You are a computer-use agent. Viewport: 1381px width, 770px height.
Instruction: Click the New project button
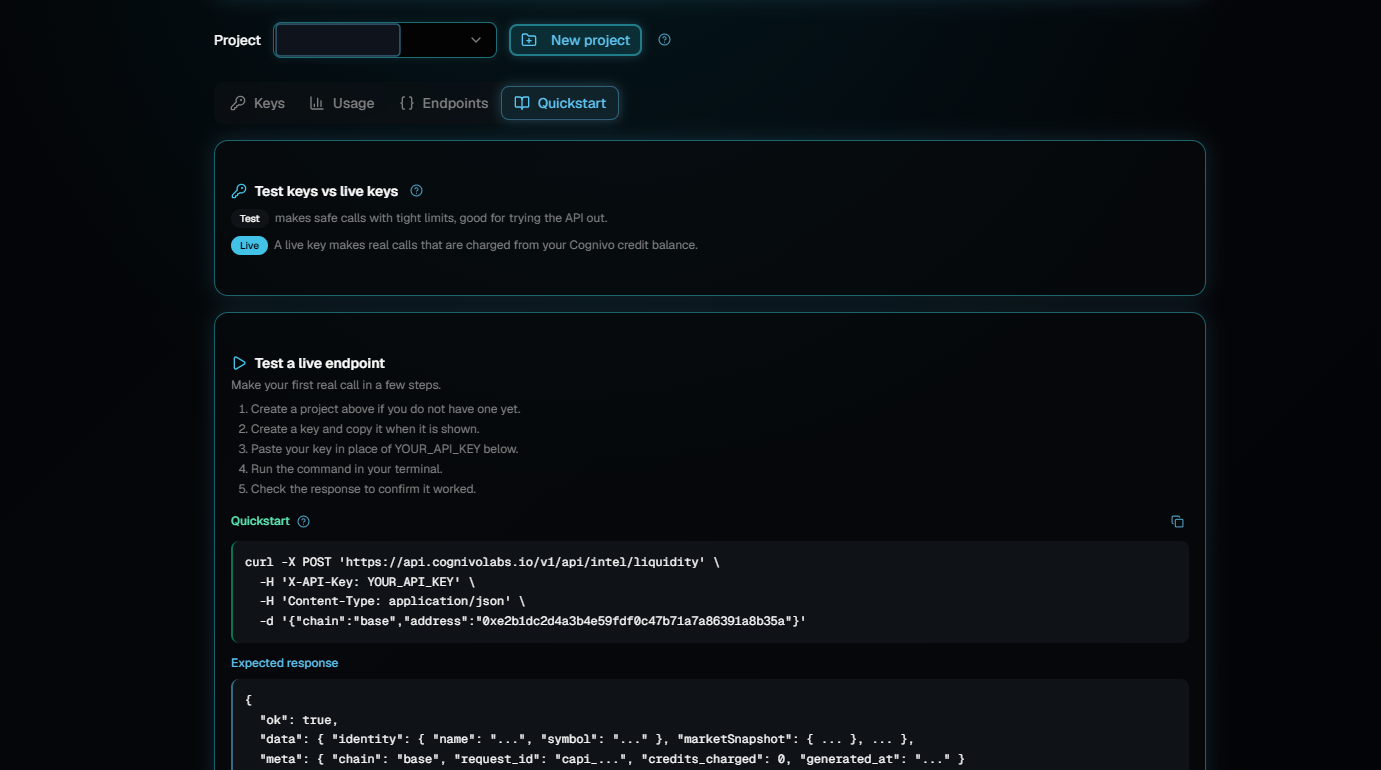[575, 40]
